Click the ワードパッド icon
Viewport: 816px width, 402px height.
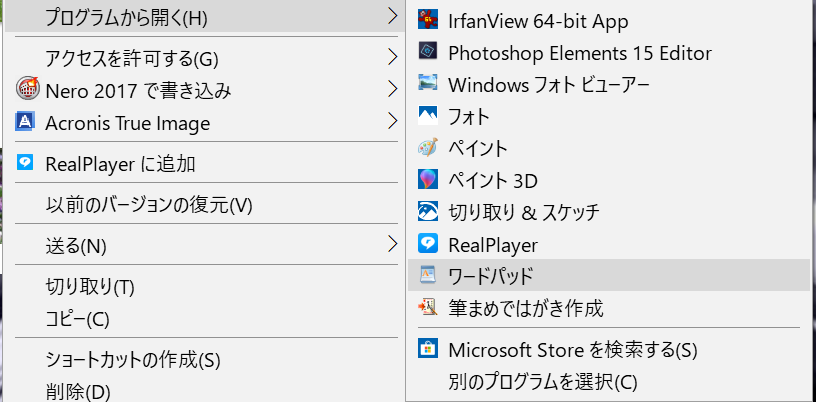428,275
